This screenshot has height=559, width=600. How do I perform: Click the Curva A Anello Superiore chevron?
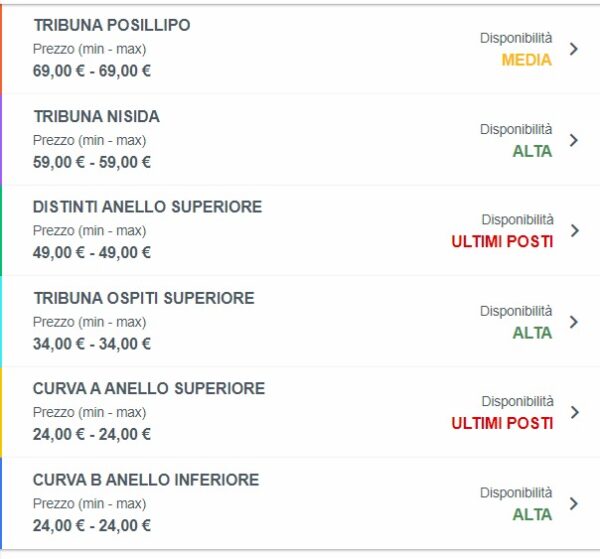(x=573, y=412)
